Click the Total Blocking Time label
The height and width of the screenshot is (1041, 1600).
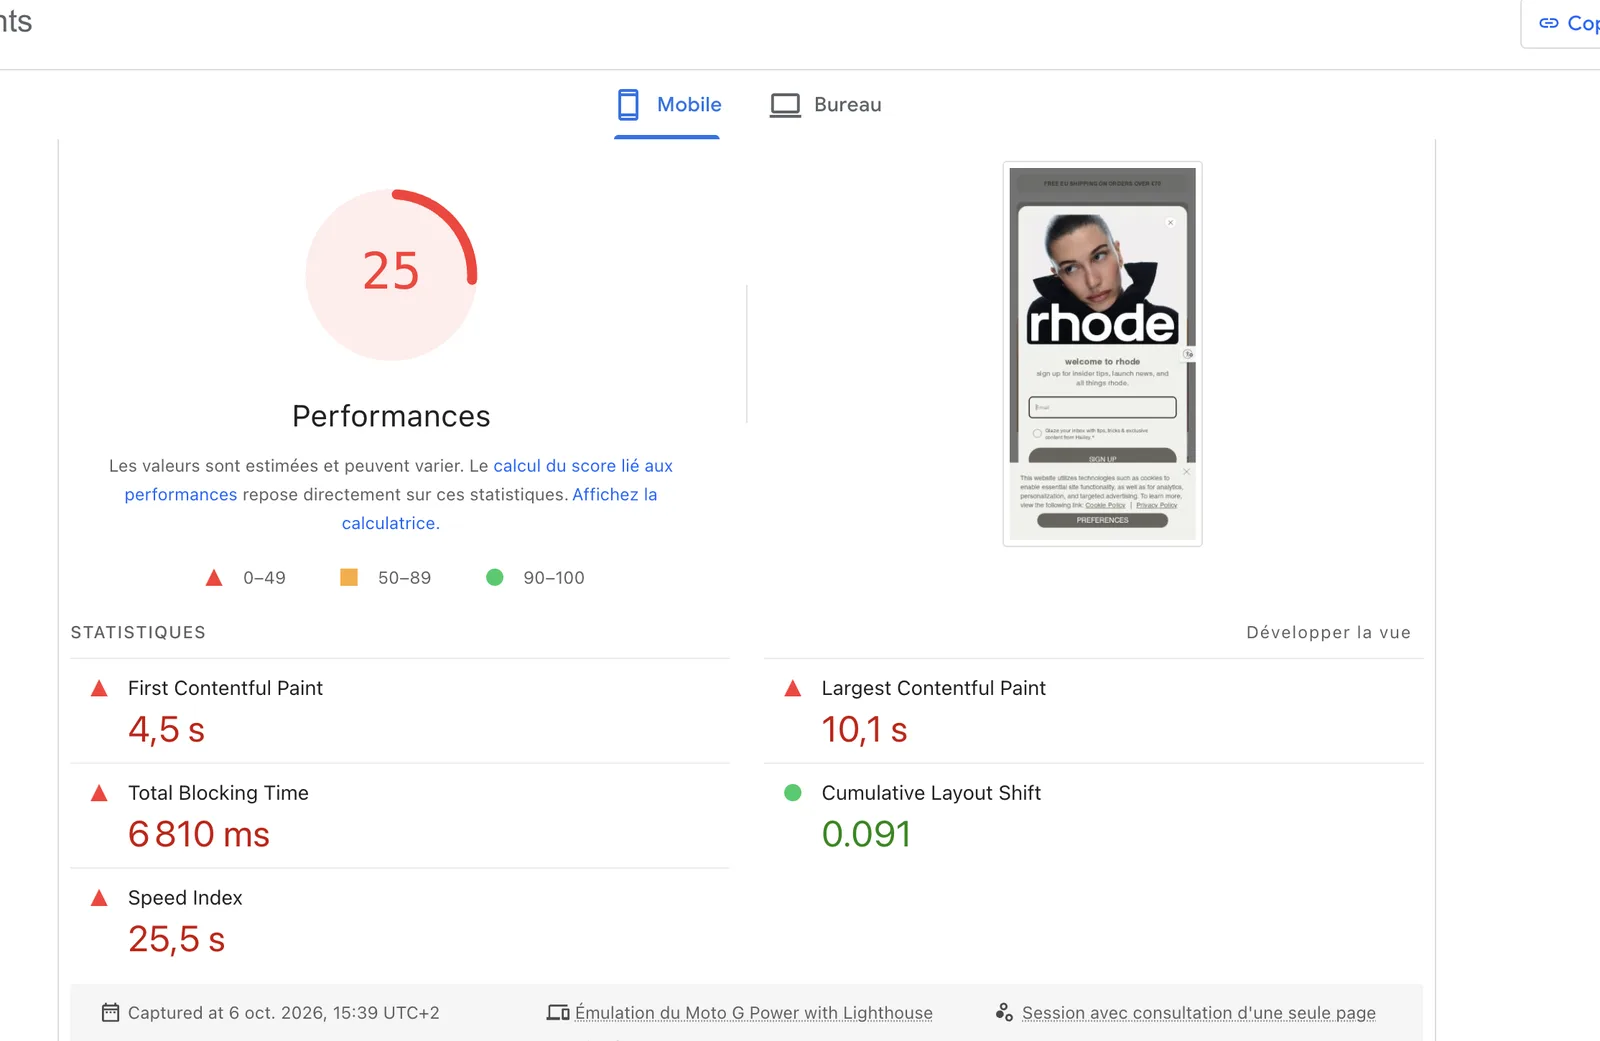(x=219, y=793)
